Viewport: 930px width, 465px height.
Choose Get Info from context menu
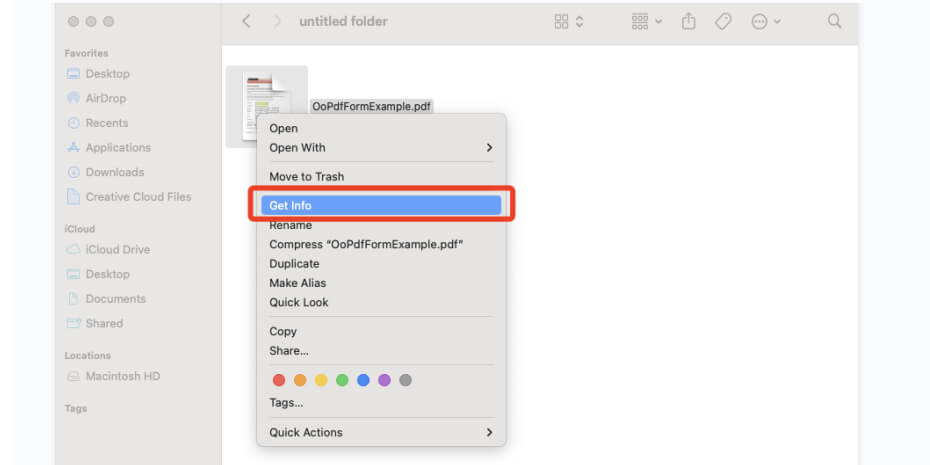pos(380,205)
